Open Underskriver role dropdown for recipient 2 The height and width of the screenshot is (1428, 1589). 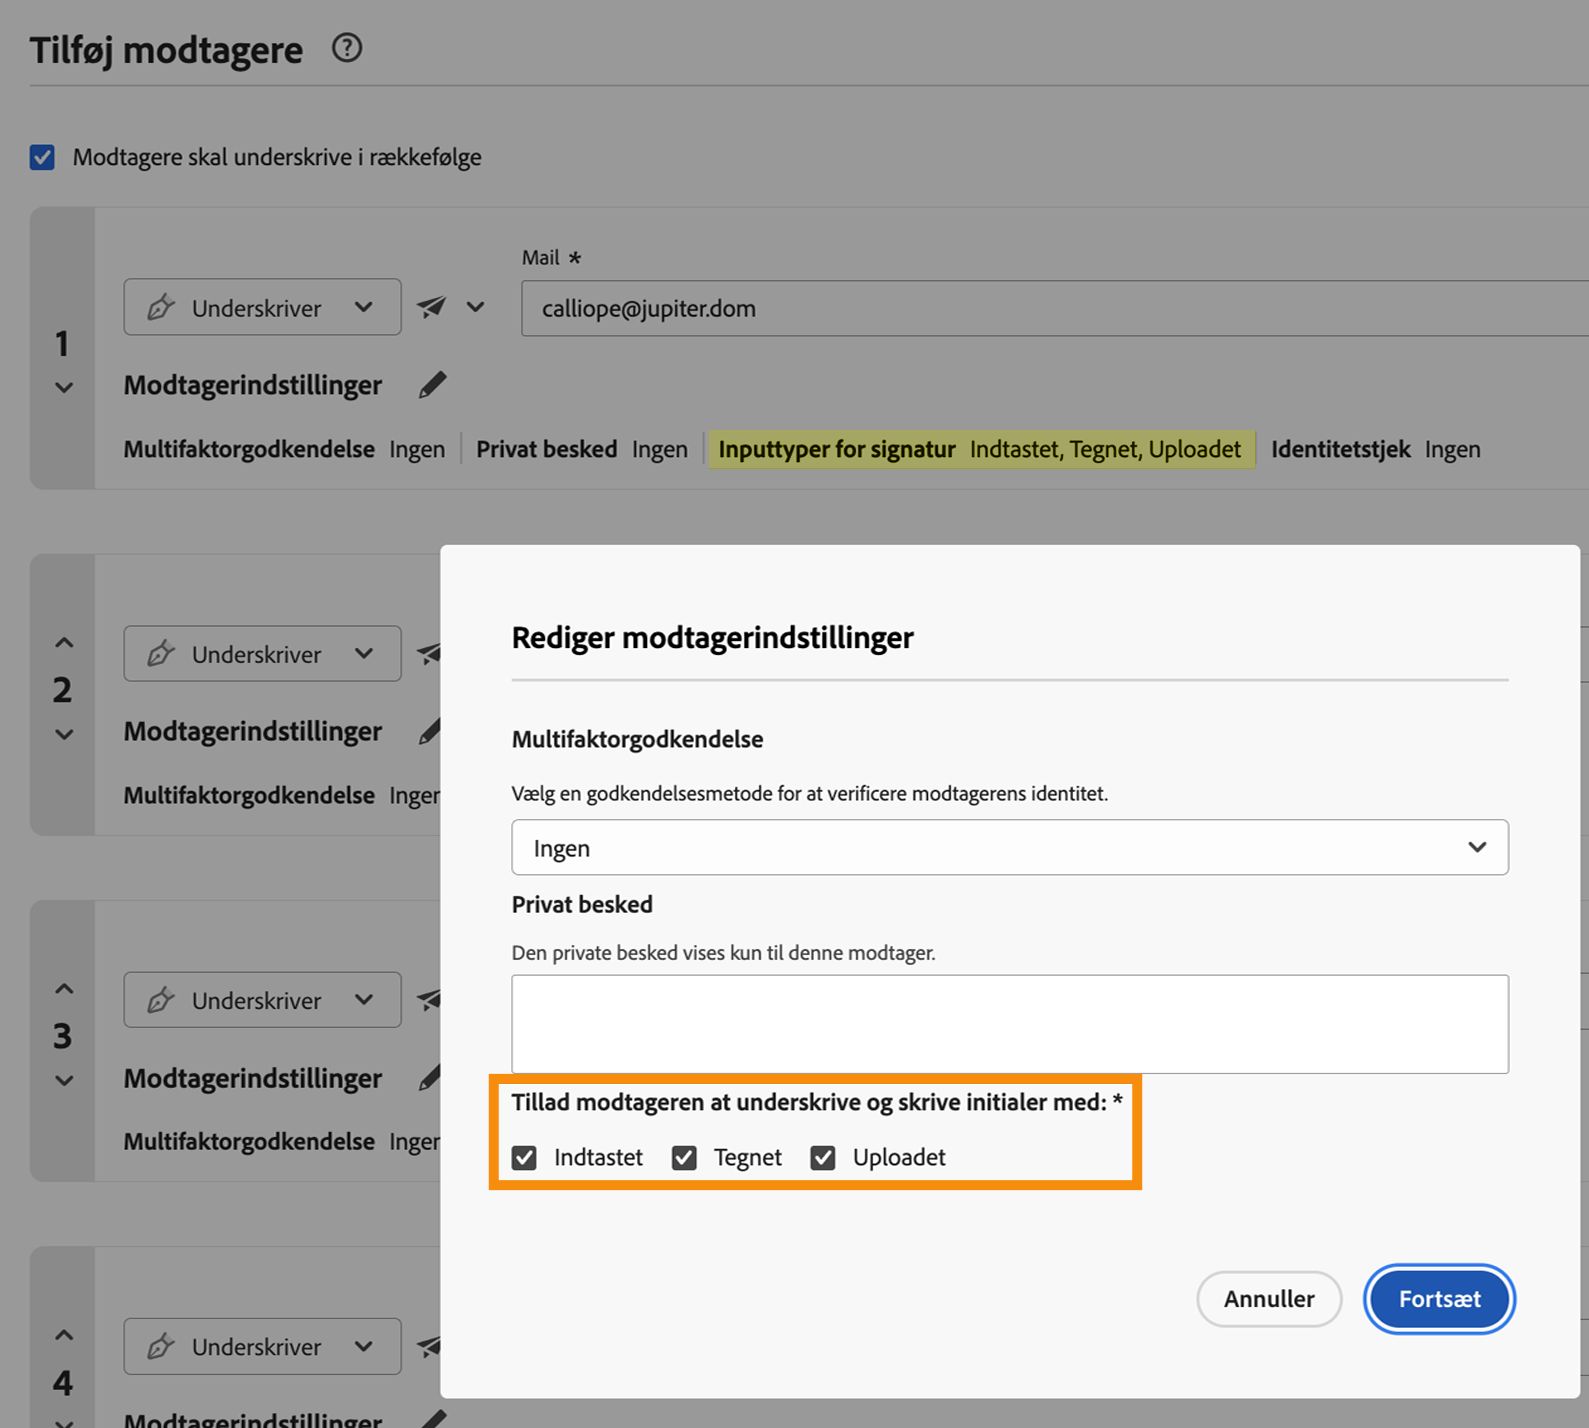click(262, 654)
